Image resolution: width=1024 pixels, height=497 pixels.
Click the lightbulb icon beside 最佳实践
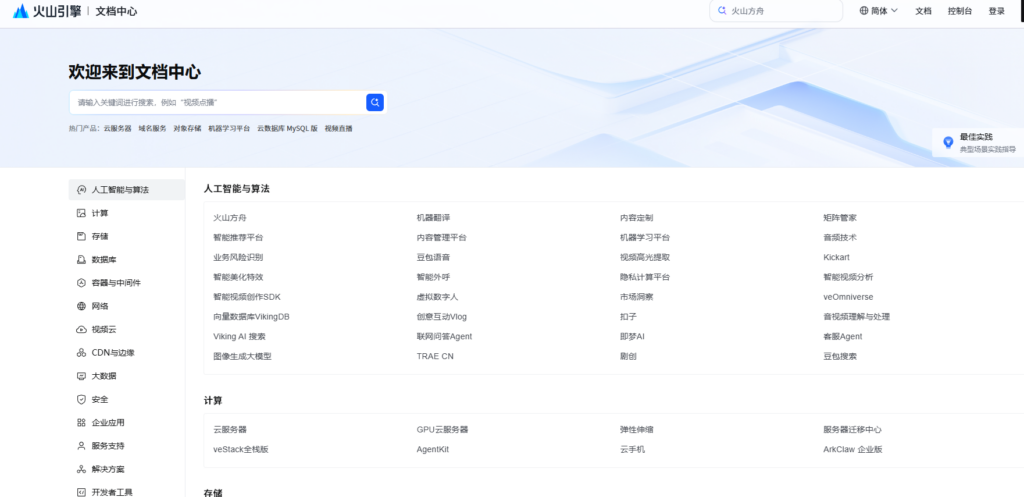[x=948, y=142]
